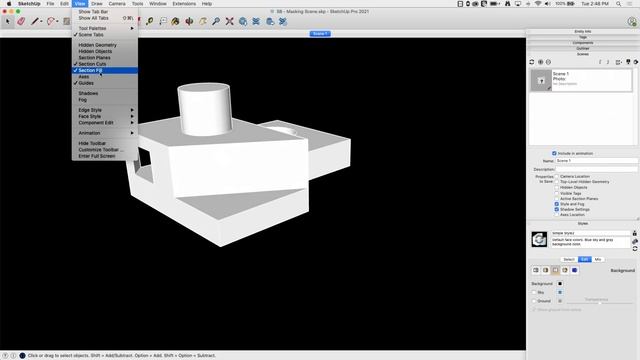Open the Extensions menu
Image resolution: width=640 pixels, height=360 pixels.
click(x=184, y=4)
